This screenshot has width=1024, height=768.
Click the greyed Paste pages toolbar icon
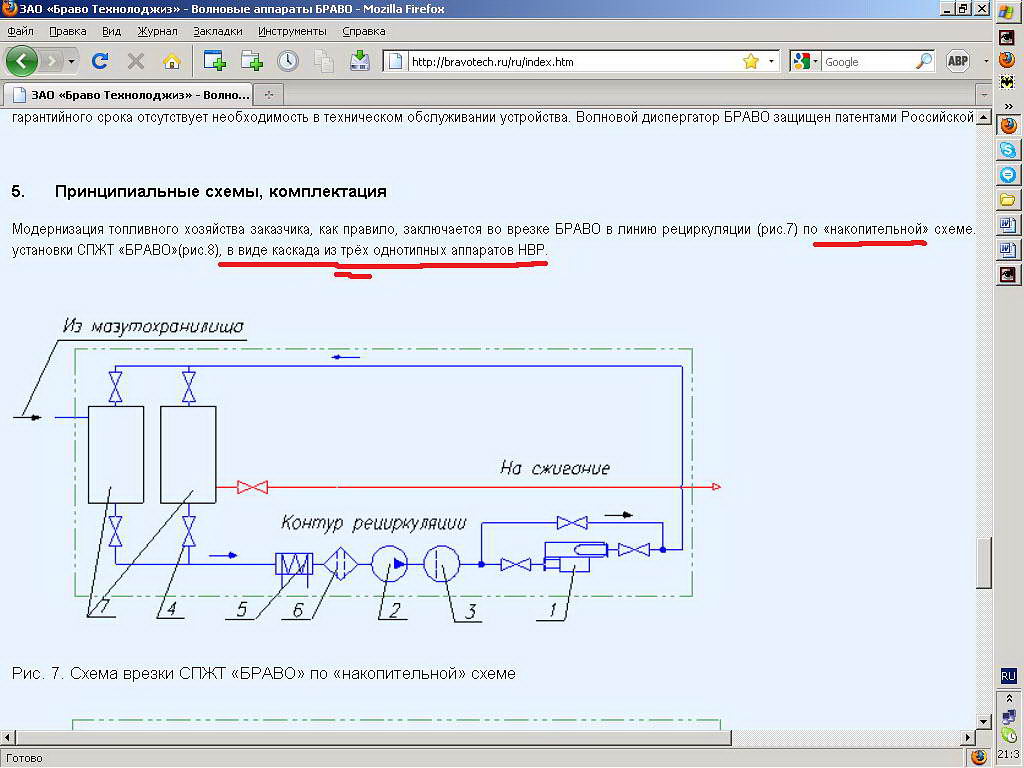tap(323, 61)
